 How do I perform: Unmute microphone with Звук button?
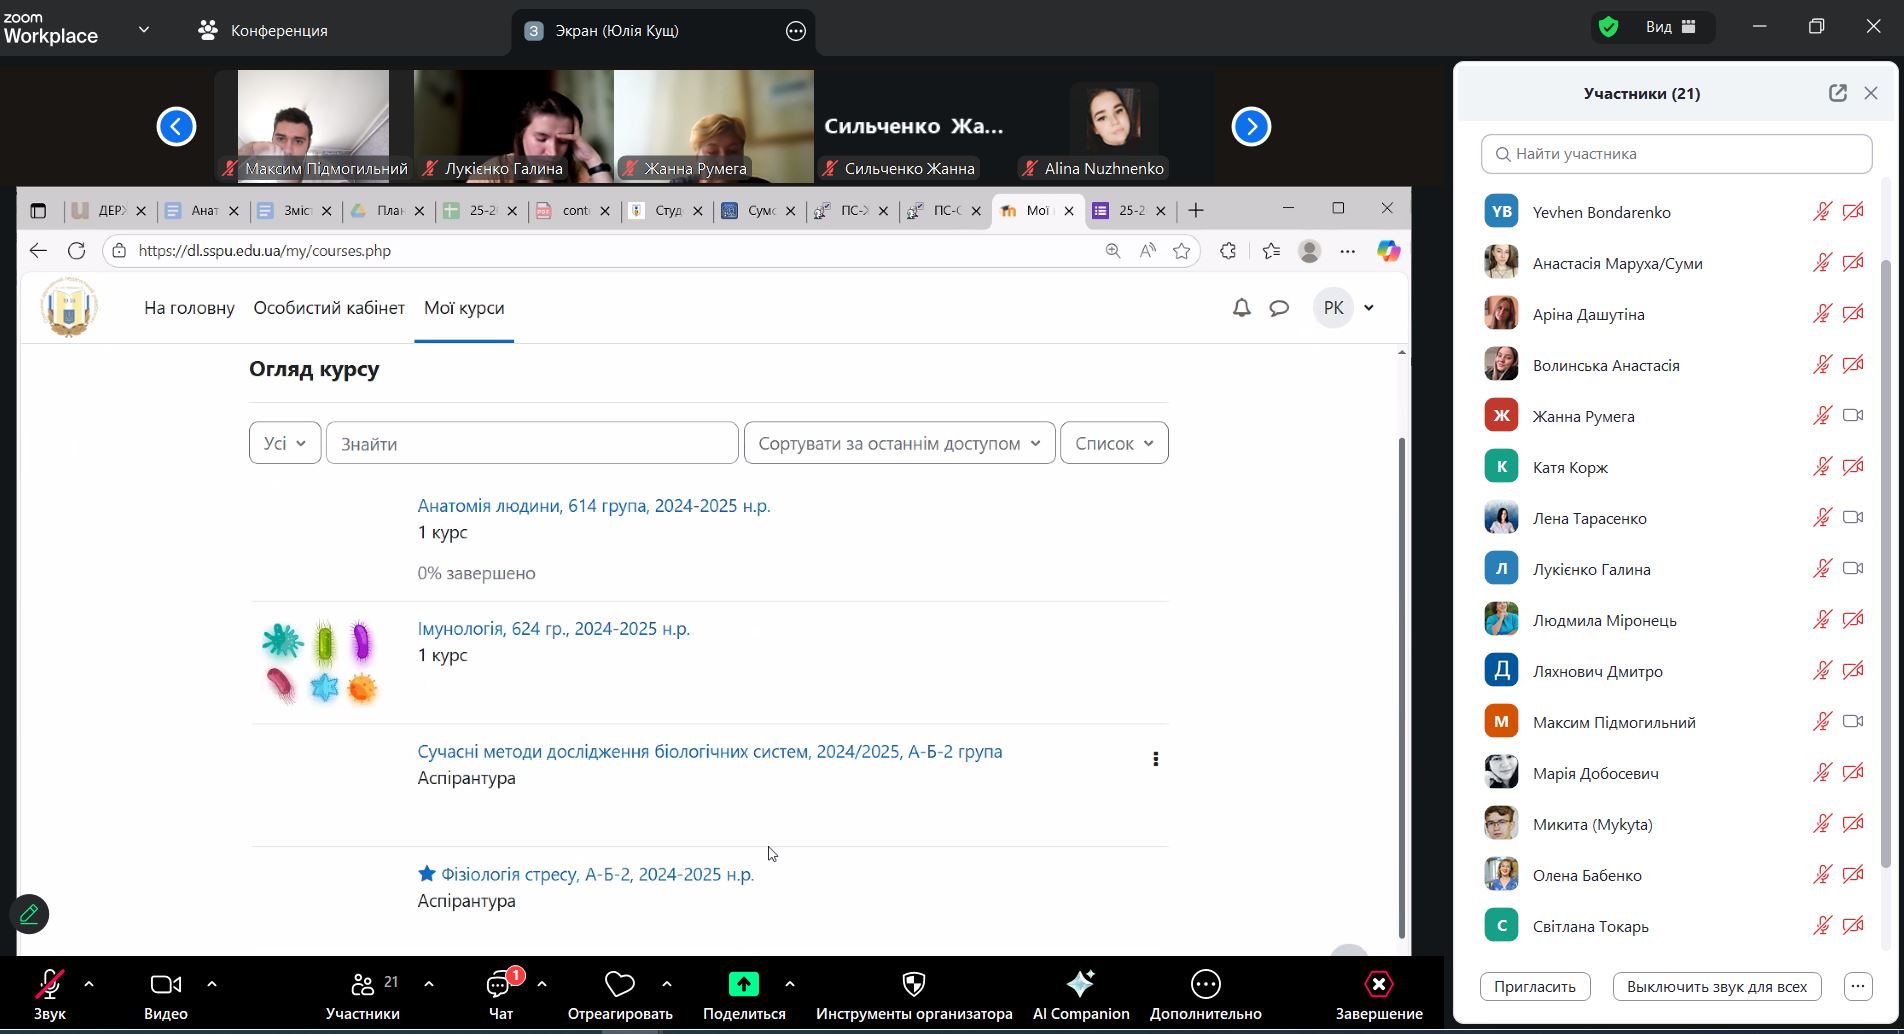point(49,985)
